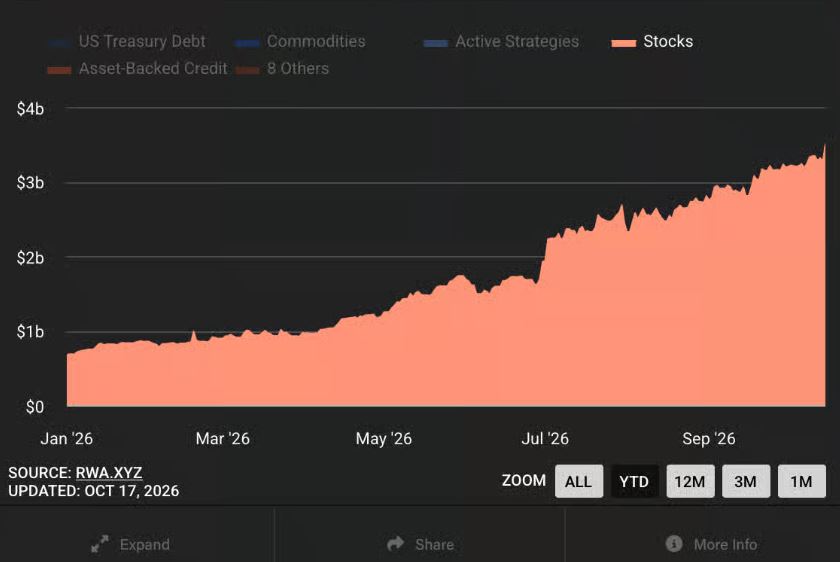Click the Share label
This screenshot has width=840, height=562.
(x=434, y=545)
